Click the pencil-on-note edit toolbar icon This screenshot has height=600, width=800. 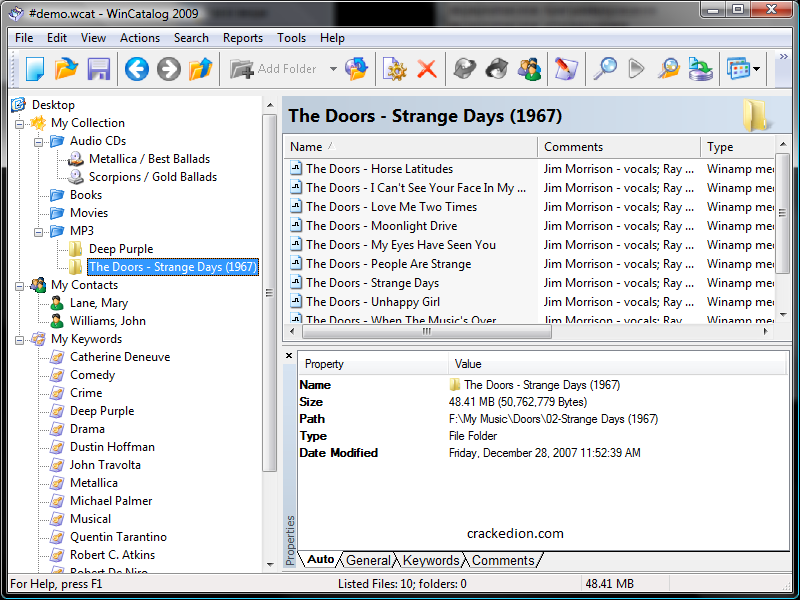tap(566, 68)
